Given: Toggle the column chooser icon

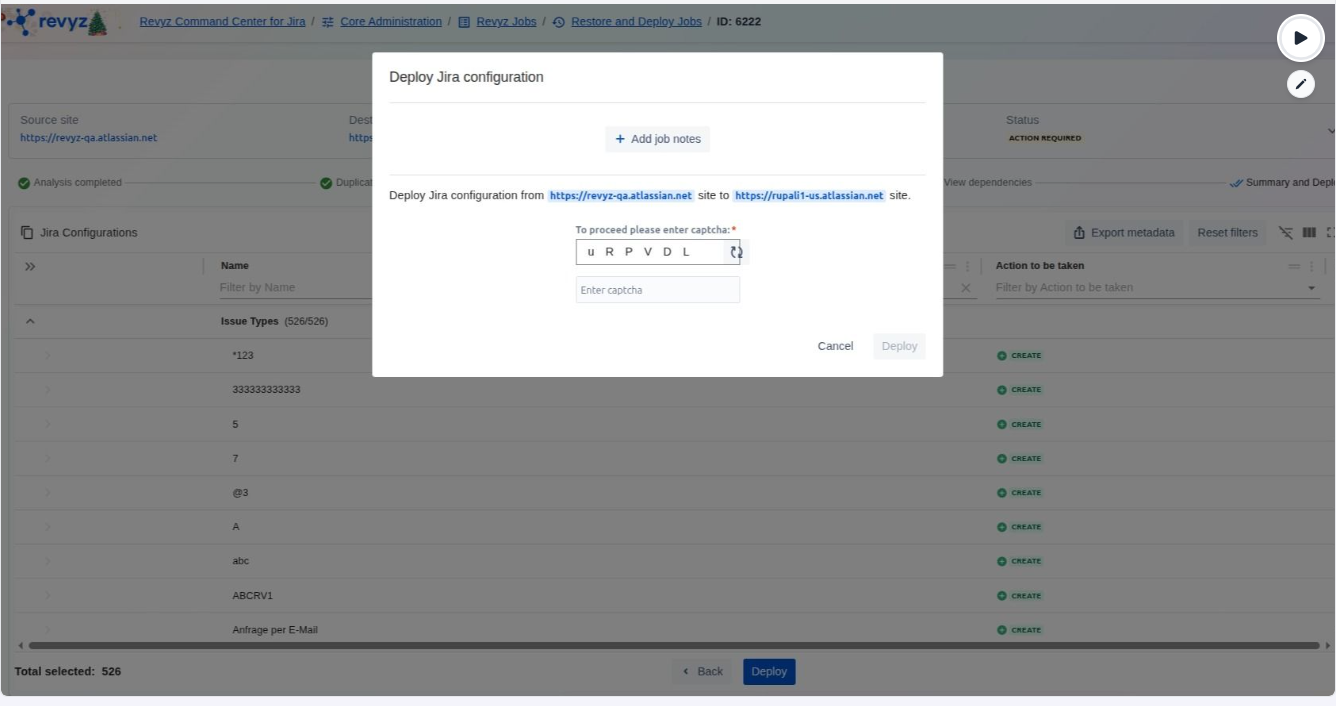Looking at the screenshot, I should tap(1309, 233).
